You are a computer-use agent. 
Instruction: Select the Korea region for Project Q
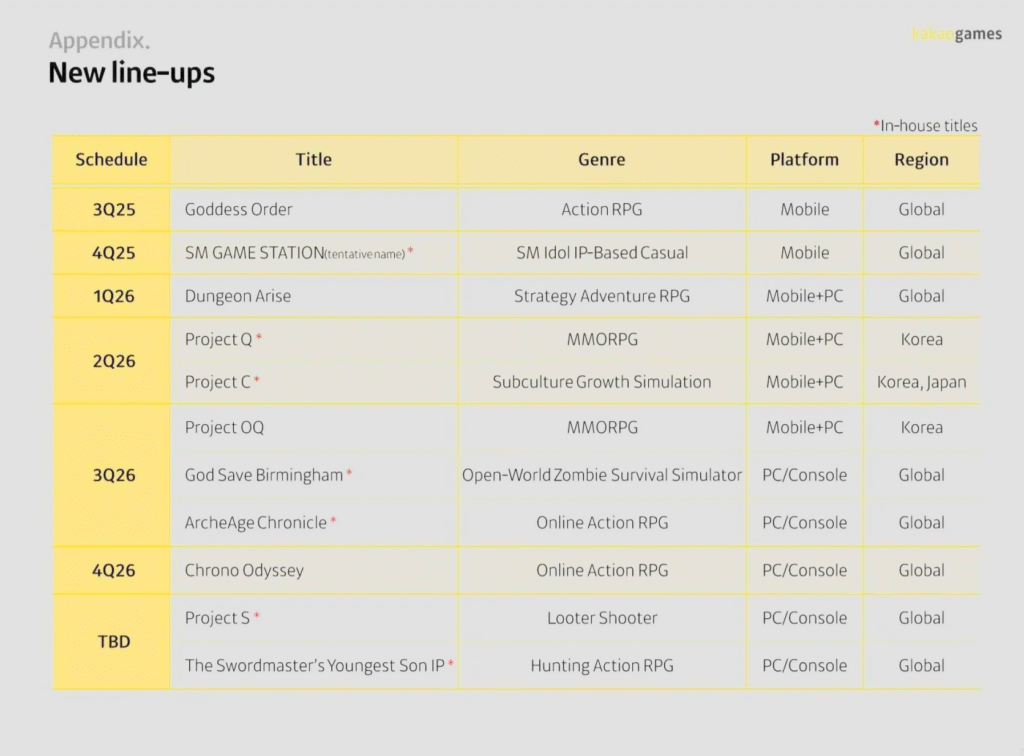click(x=921, y=339)
